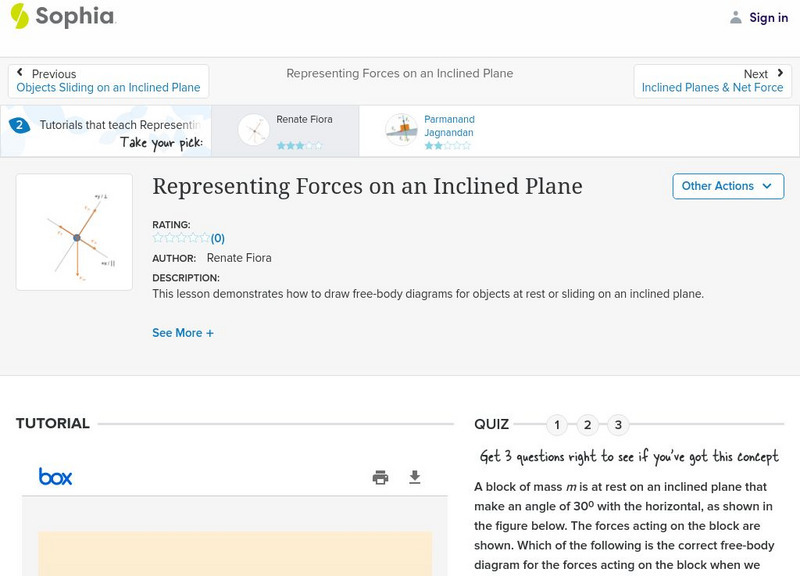Screen dimensions: 800x576
Task: Go to Next: Inclined Planes & Net Force
Action: click(712, 81)
